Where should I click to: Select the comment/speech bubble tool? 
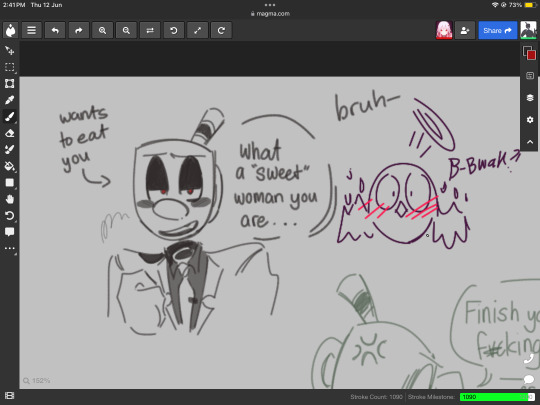click(10, 232)
